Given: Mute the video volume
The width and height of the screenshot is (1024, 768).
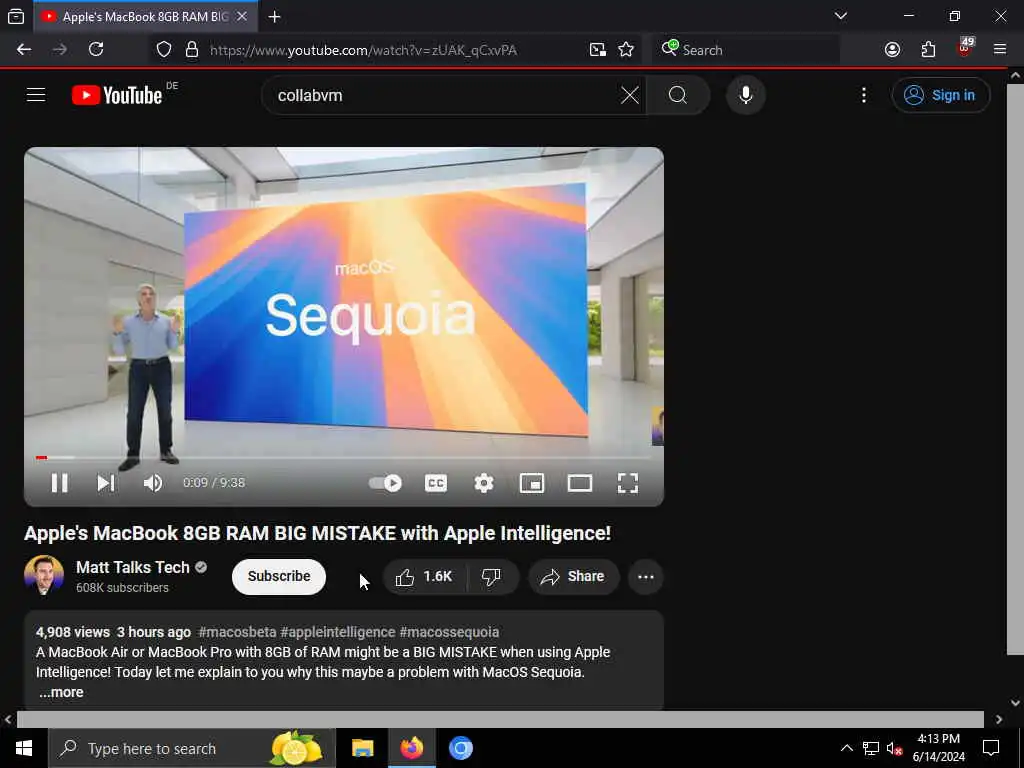Looking at the screenshot, I should tap(153, 483).
